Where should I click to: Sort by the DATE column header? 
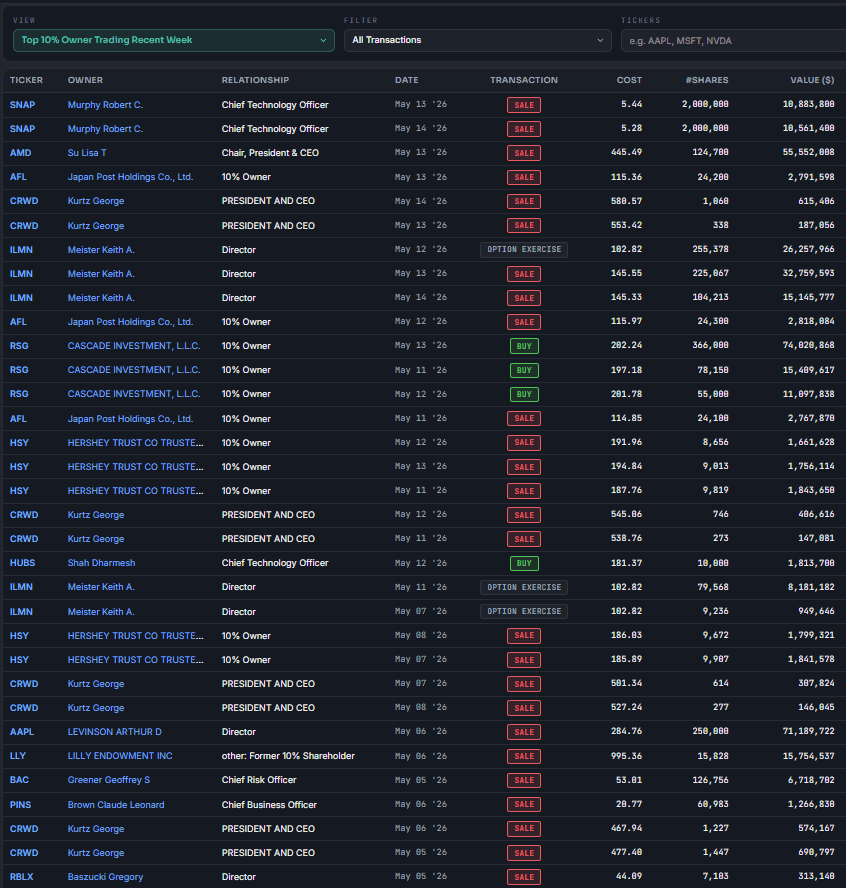pyautogui.click(x=407, y=80)
